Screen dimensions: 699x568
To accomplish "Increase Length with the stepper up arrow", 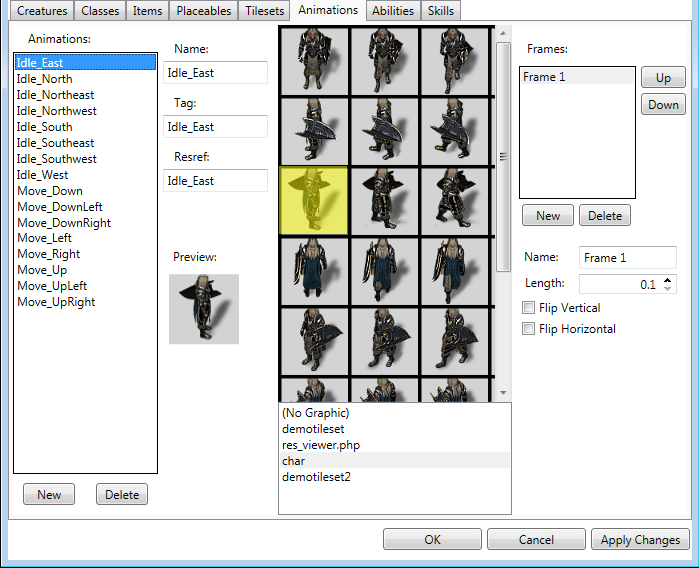I will pyautogui.click(x=668, y=280).
